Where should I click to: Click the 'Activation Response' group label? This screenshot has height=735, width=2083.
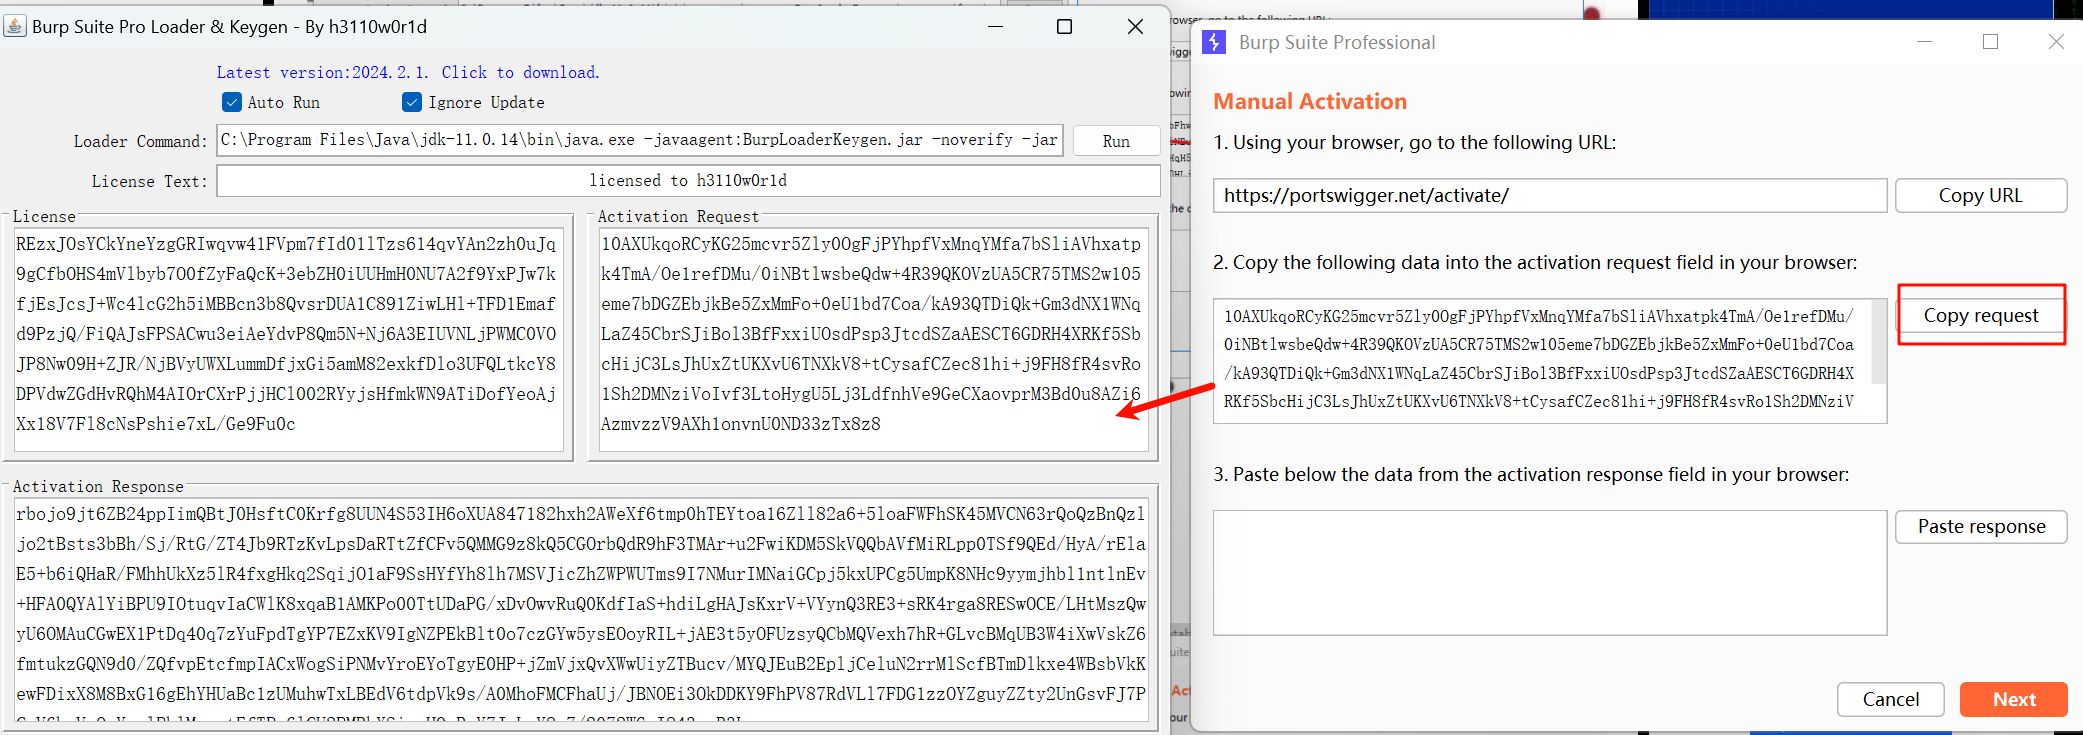click(98, 487)
